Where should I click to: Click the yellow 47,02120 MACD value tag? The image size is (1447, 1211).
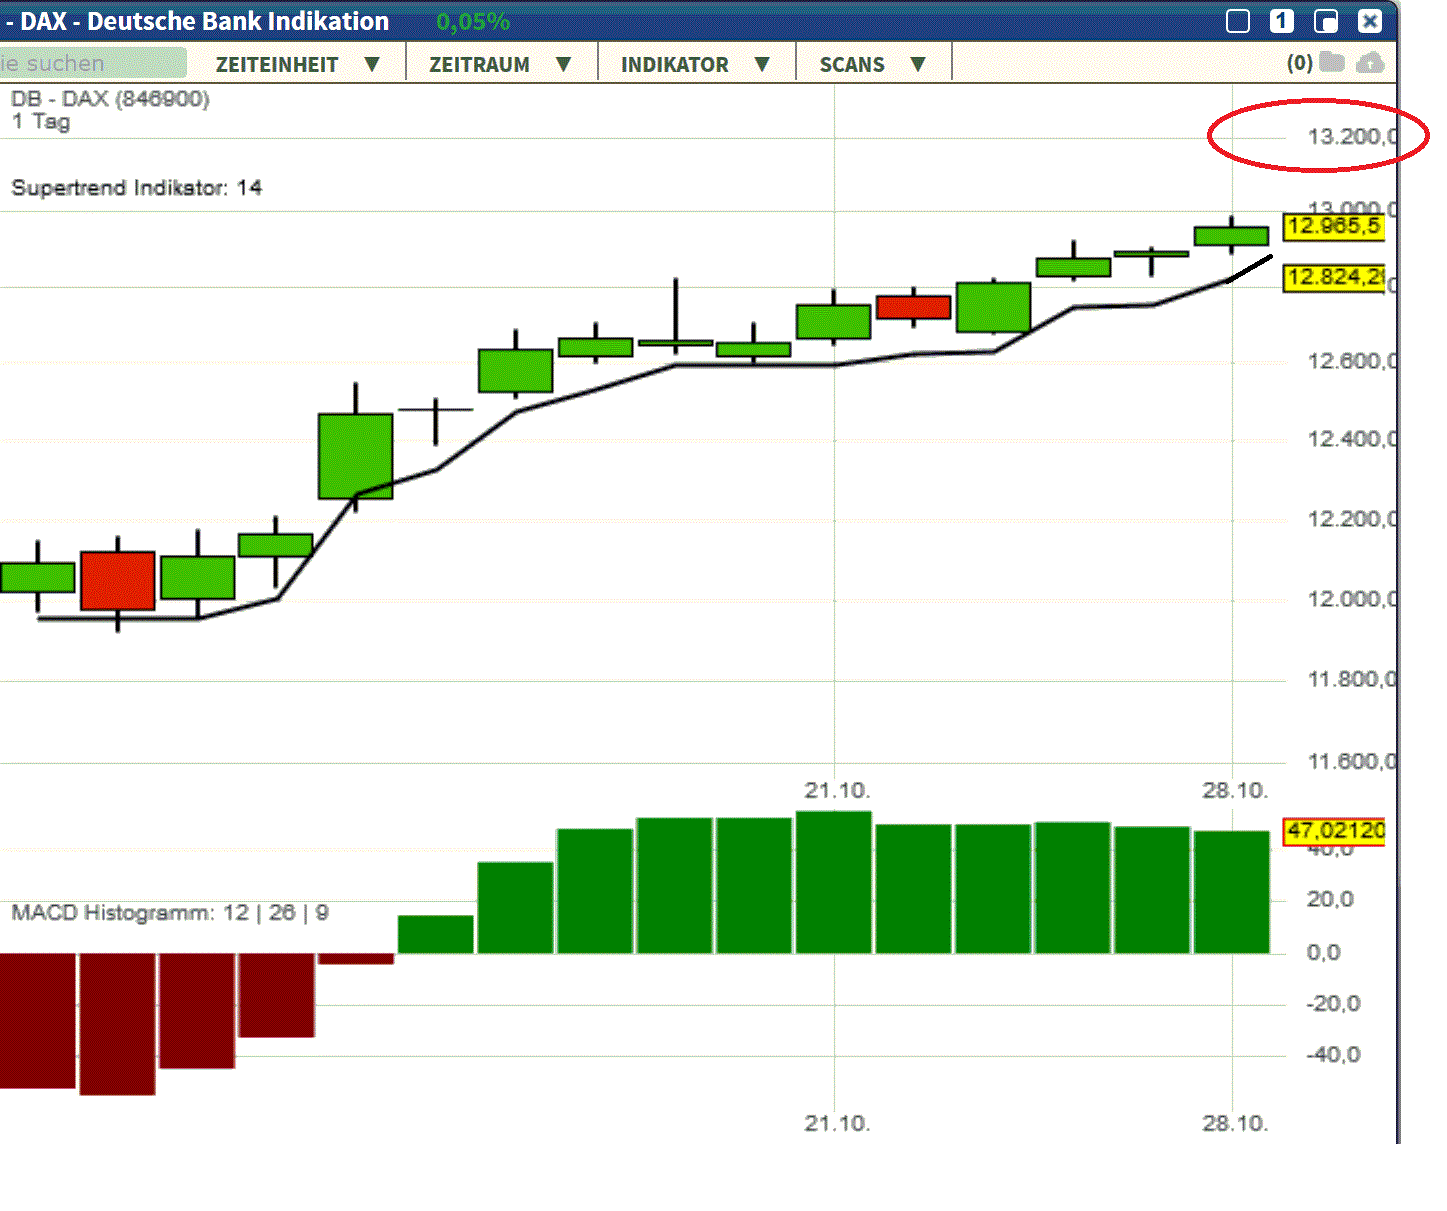pos(1334,831)
